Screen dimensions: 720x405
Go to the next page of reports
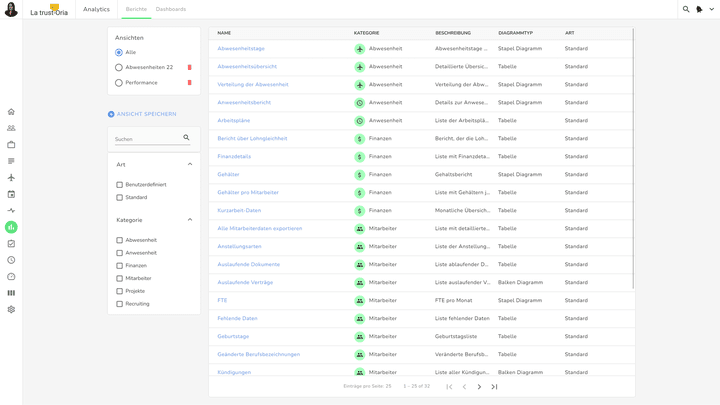click(479, 386)
